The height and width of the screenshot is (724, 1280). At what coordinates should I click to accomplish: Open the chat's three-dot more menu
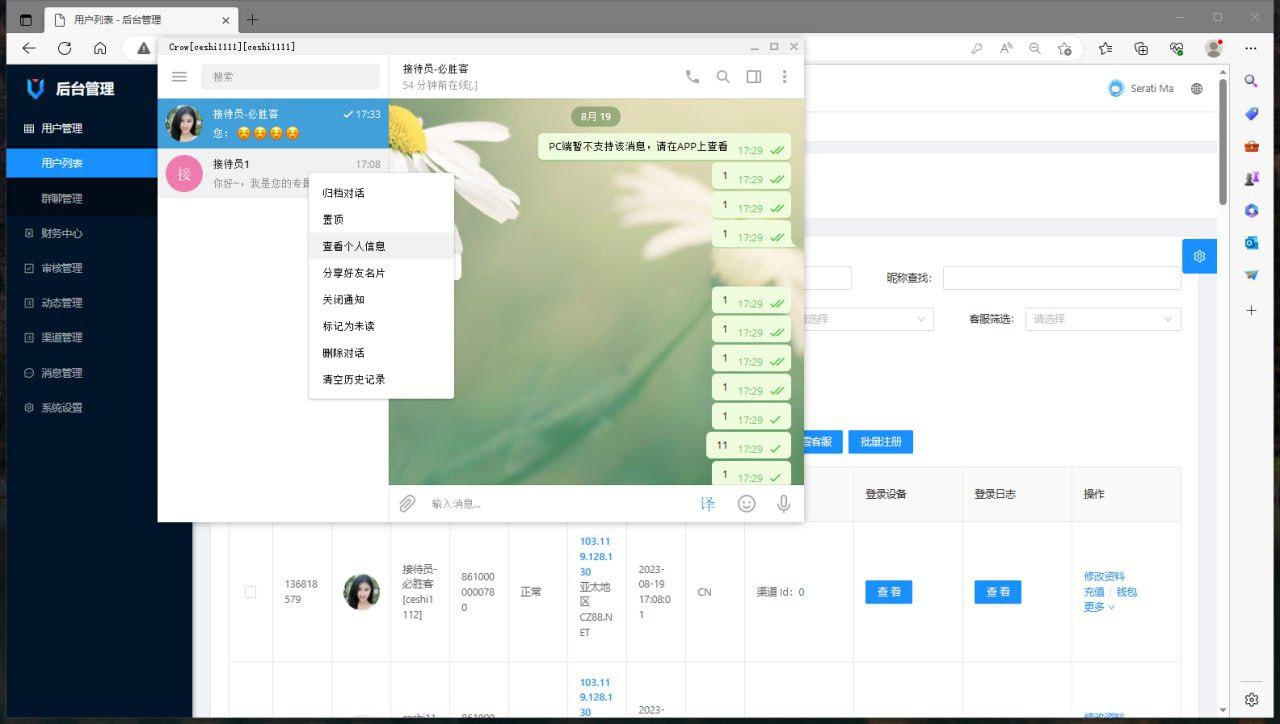tap(784, 76)
